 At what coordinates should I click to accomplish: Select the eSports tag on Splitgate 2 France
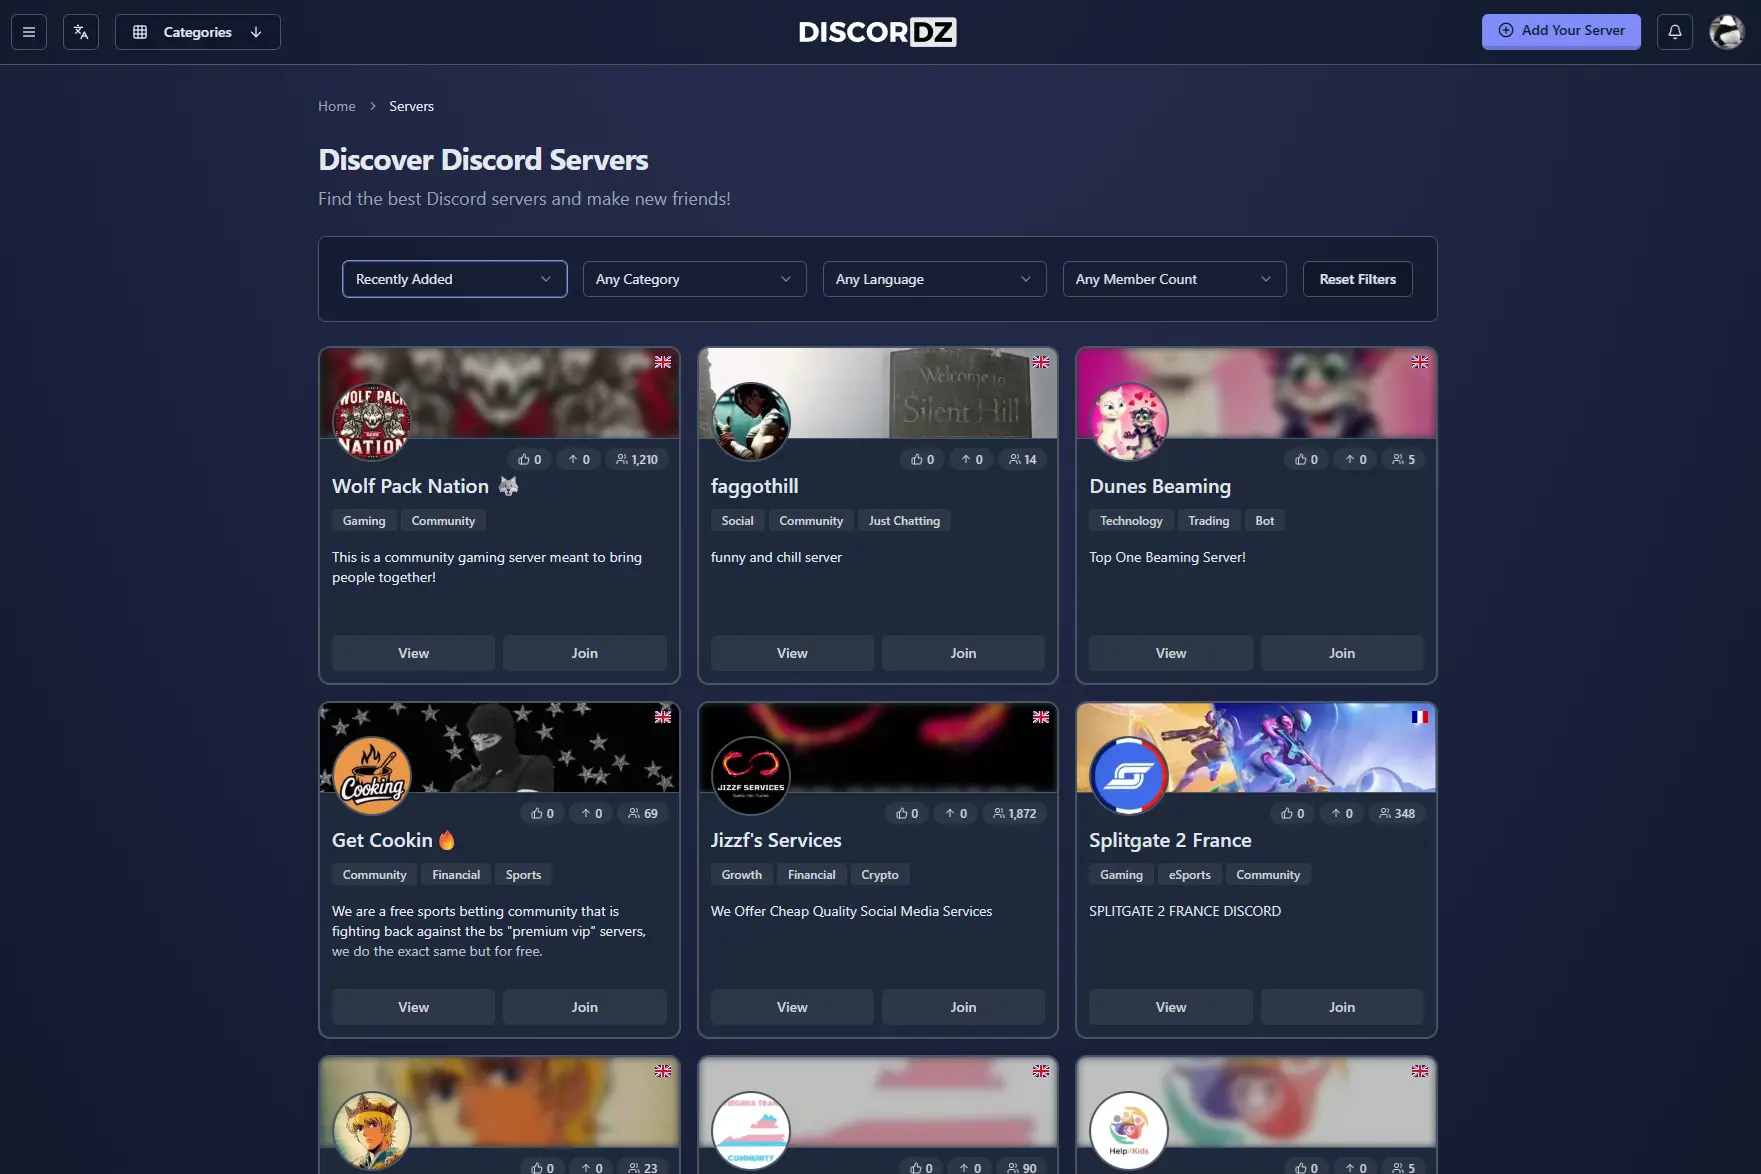1190,875
